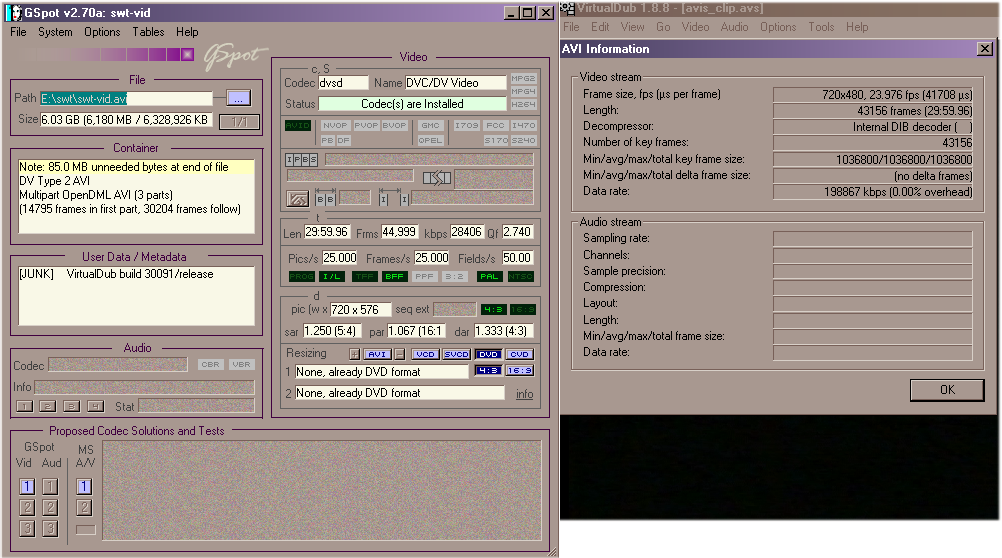1002x558 pixels.
Task: Click the purple gradient progress bar
Action: (106, 54)
